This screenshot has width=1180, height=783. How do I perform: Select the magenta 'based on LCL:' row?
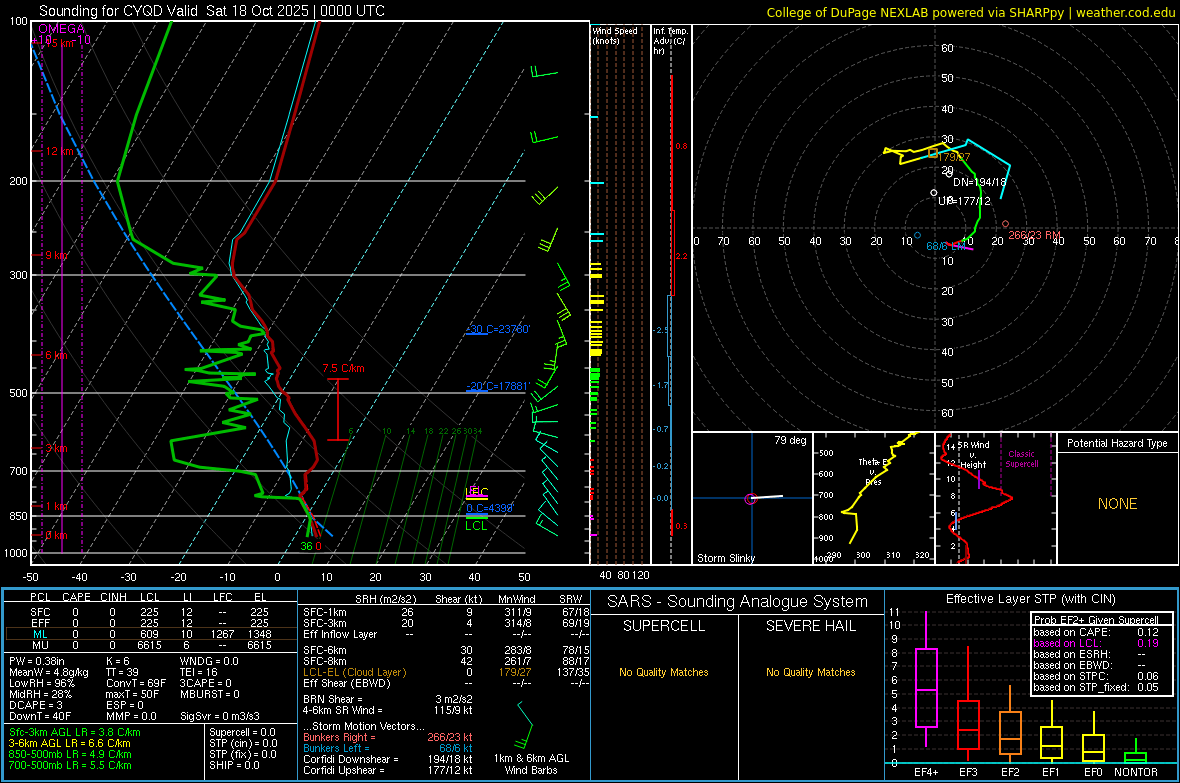1096,643
